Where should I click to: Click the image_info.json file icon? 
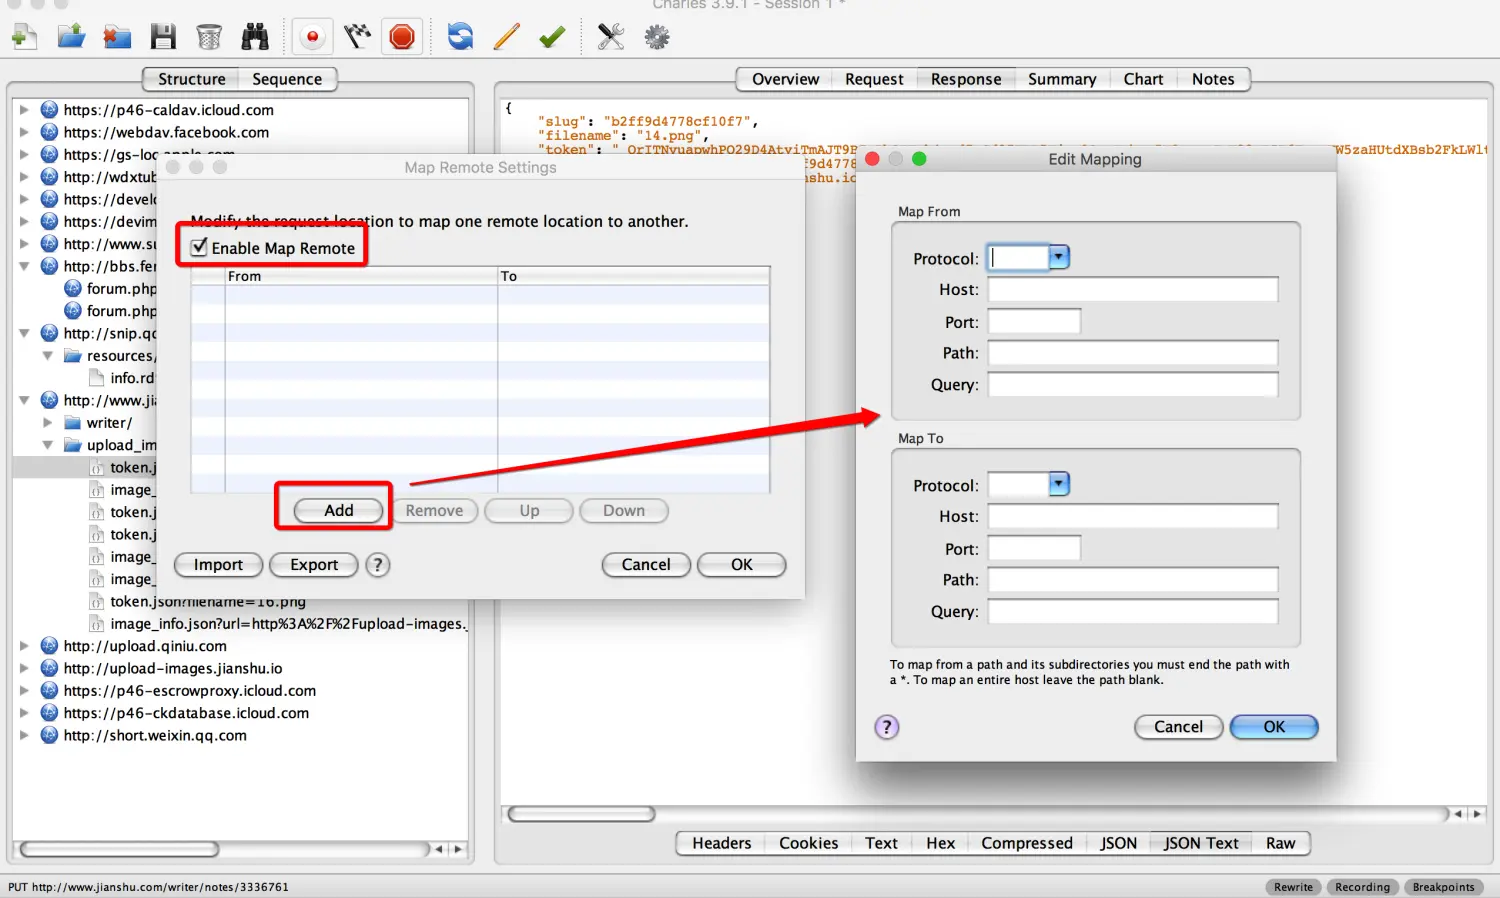tap(97, 624)
